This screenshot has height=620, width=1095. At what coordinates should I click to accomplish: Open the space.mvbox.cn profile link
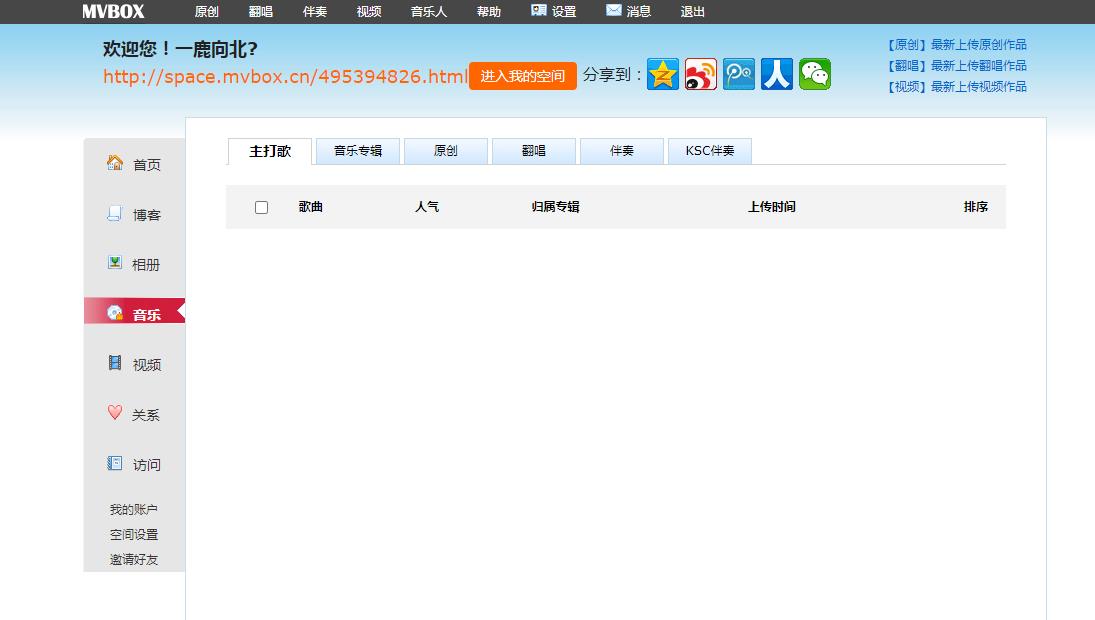tap(285, 76)
